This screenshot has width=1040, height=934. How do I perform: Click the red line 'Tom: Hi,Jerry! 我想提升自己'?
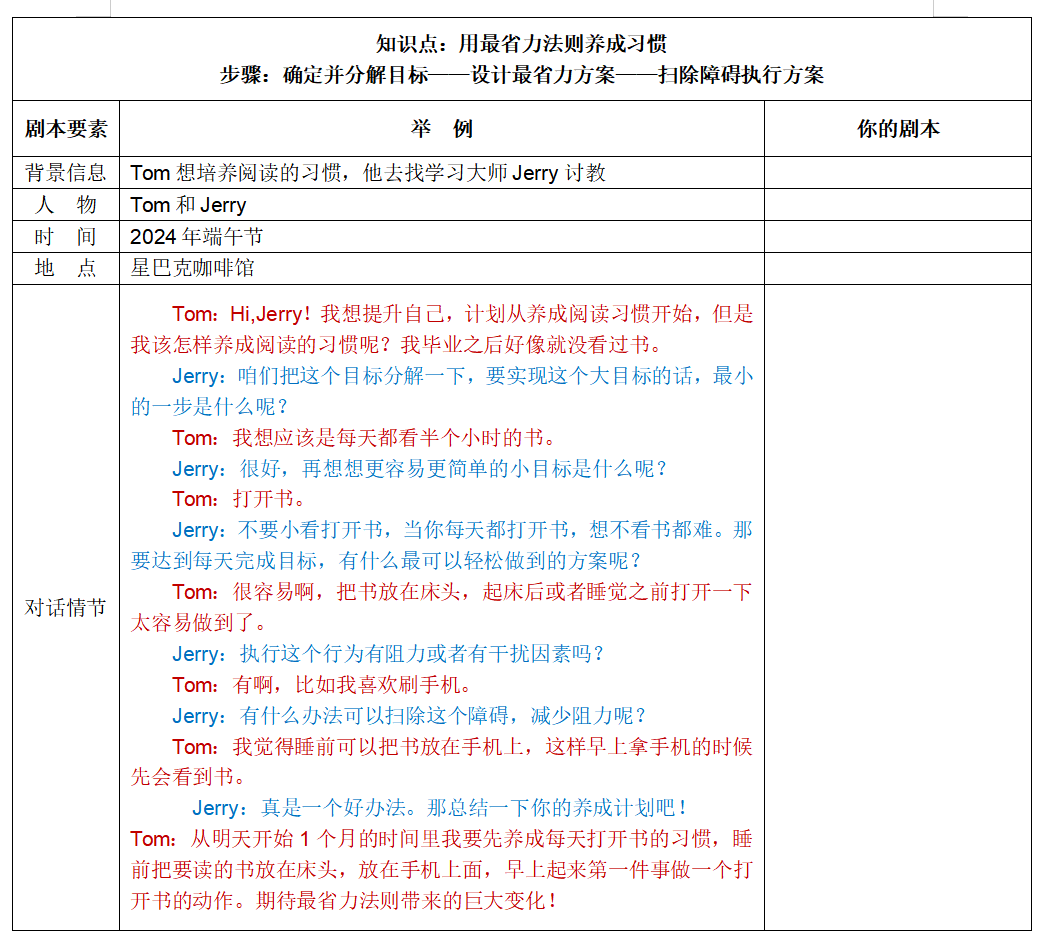[x=463, y=314]
